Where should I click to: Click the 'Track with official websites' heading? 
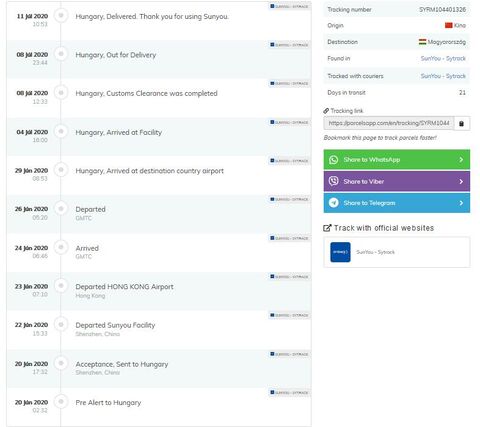tap(384, 228)
